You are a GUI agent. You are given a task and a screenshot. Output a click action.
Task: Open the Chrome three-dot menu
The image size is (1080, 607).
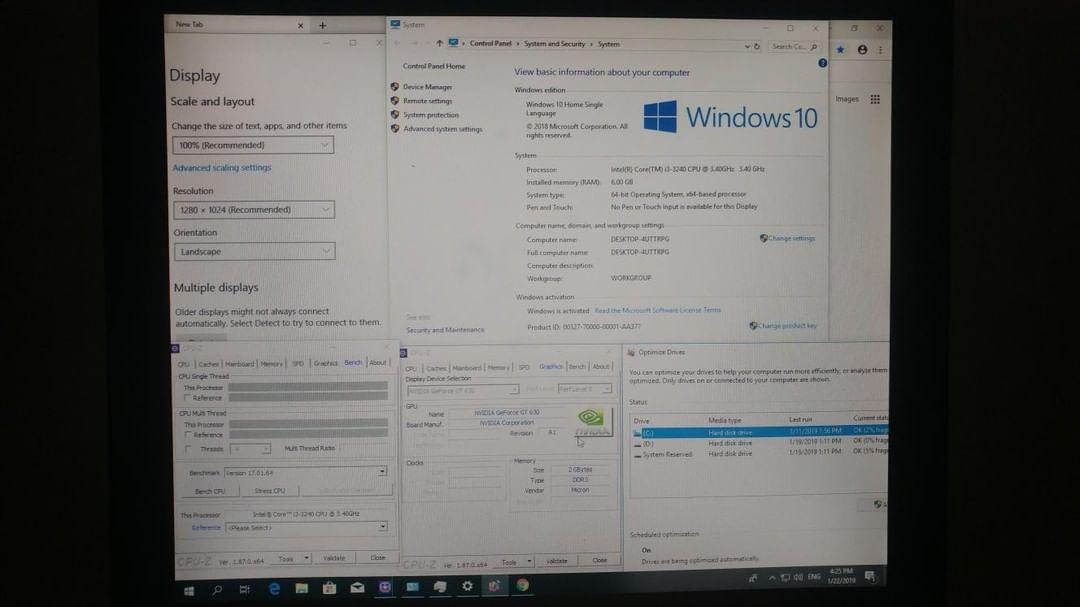click(x=880, y=50)
